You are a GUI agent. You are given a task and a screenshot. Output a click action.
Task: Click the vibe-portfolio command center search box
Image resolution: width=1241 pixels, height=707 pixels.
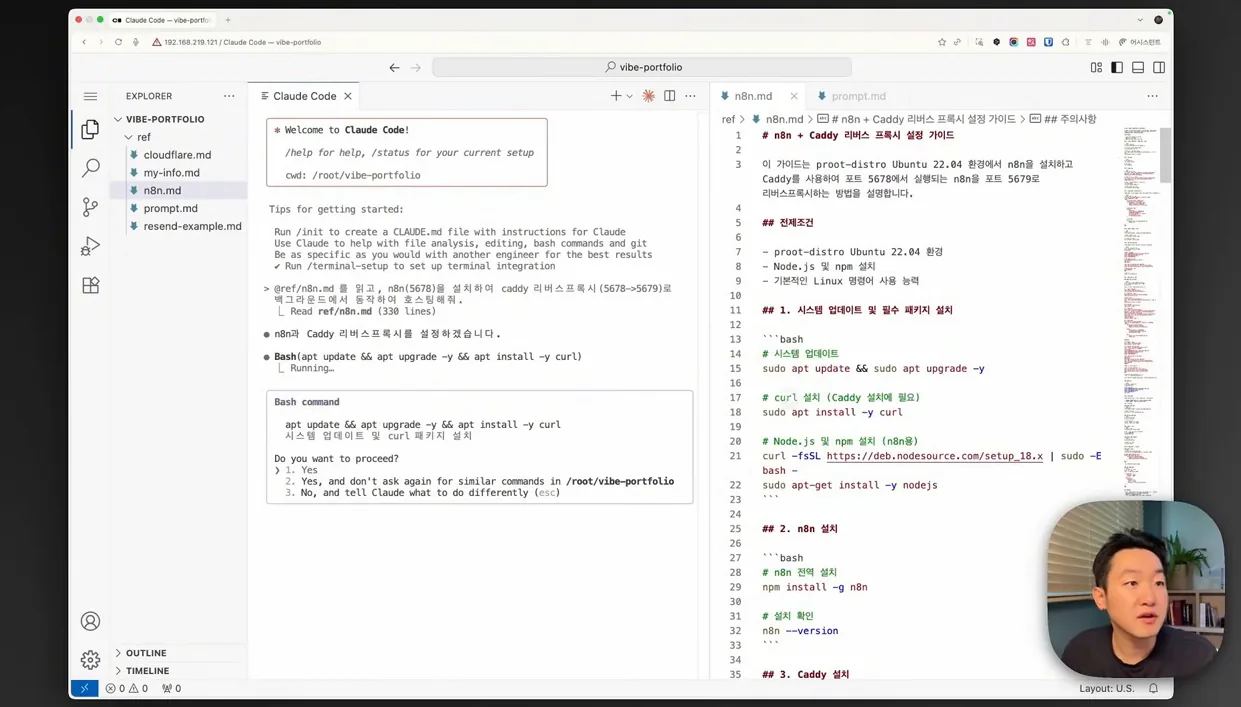[642, 67]
